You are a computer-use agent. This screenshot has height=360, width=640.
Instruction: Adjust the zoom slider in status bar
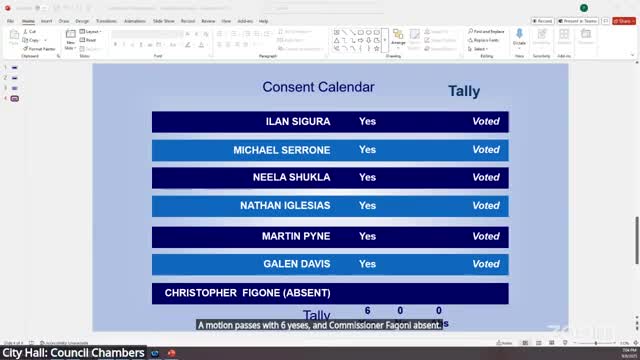(x=596, y=343)
